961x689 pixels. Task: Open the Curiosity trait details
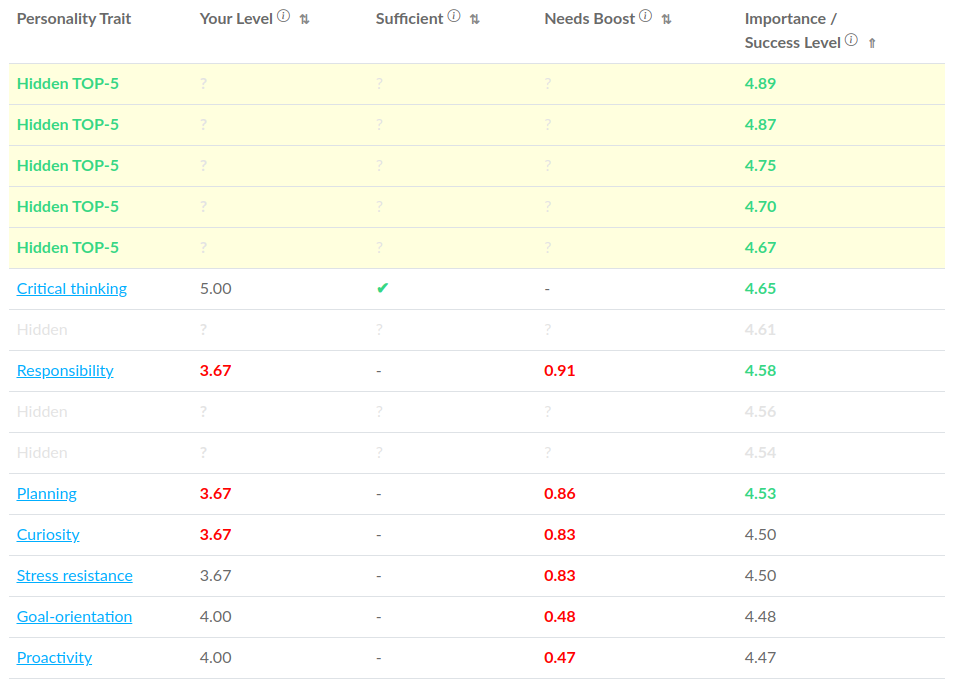click(x=47, y=534)
